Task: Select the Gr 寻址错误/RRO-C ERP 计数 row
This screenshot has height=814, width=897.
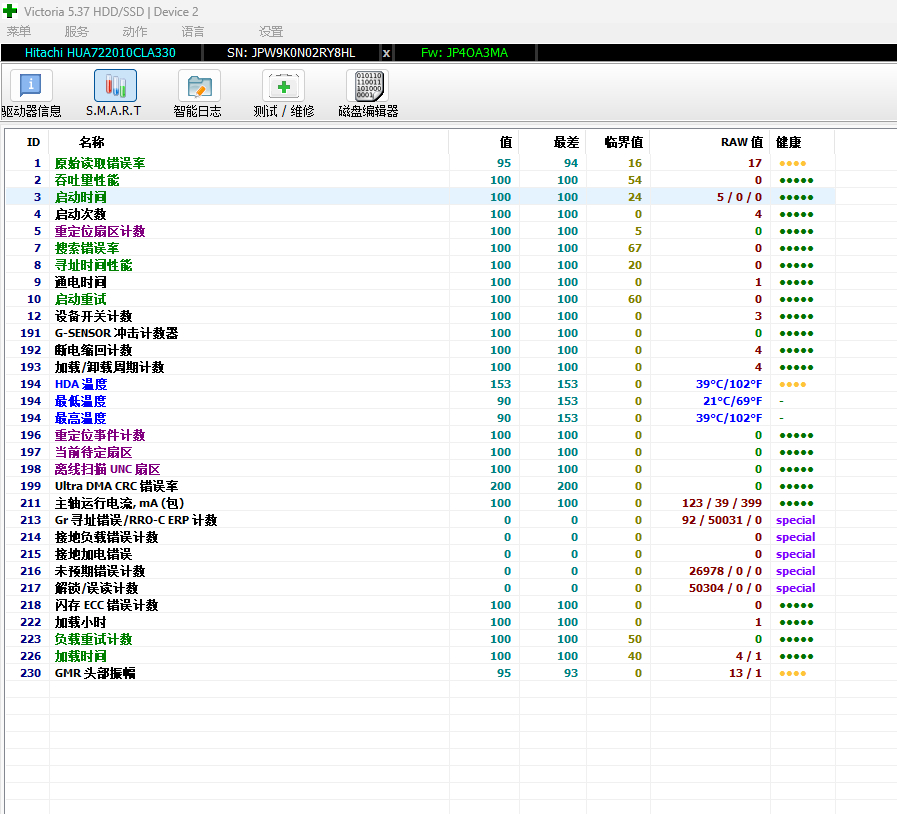Action: tap(420, 520)
